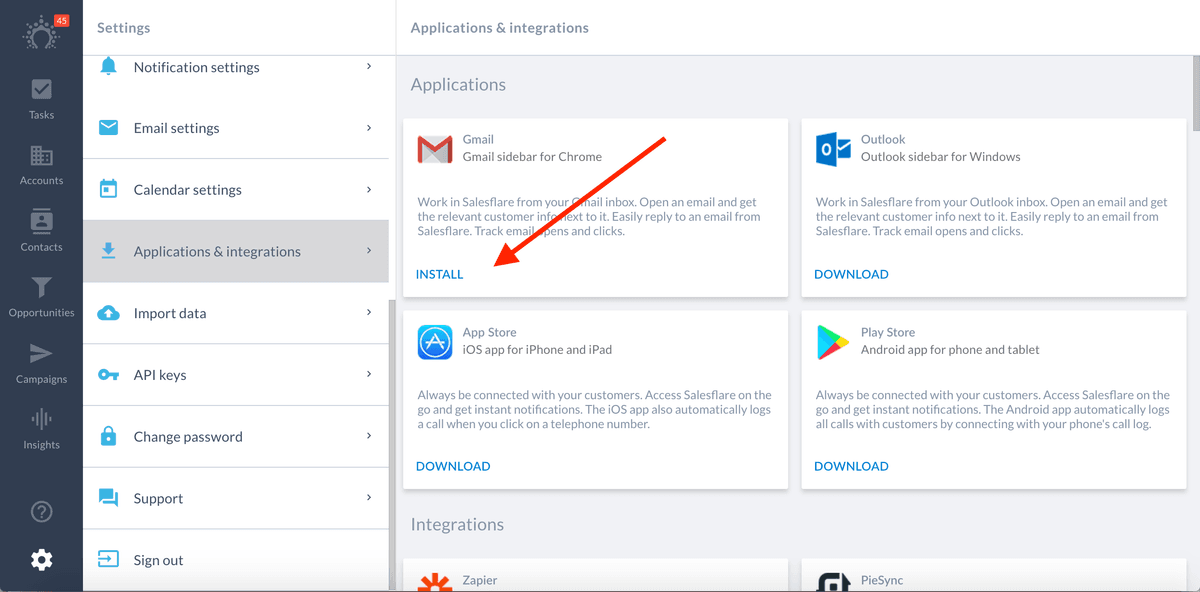Install the Gmail sidebar for Chrome

click(x=440, y=274)
